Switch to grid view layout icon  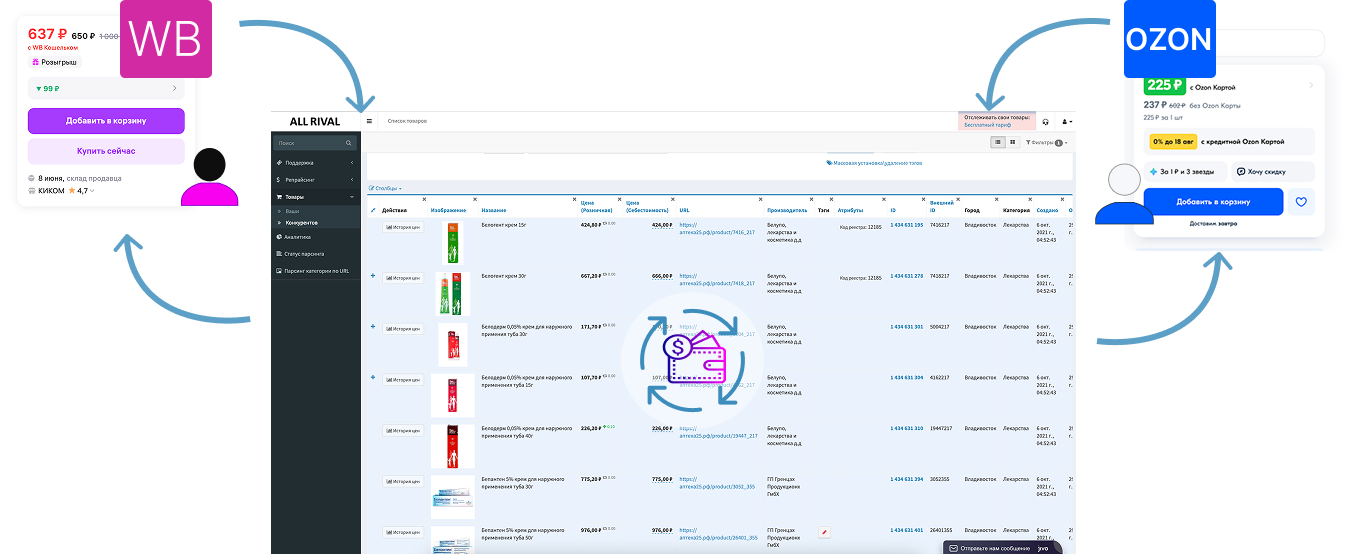click(x=1012, y=143)
